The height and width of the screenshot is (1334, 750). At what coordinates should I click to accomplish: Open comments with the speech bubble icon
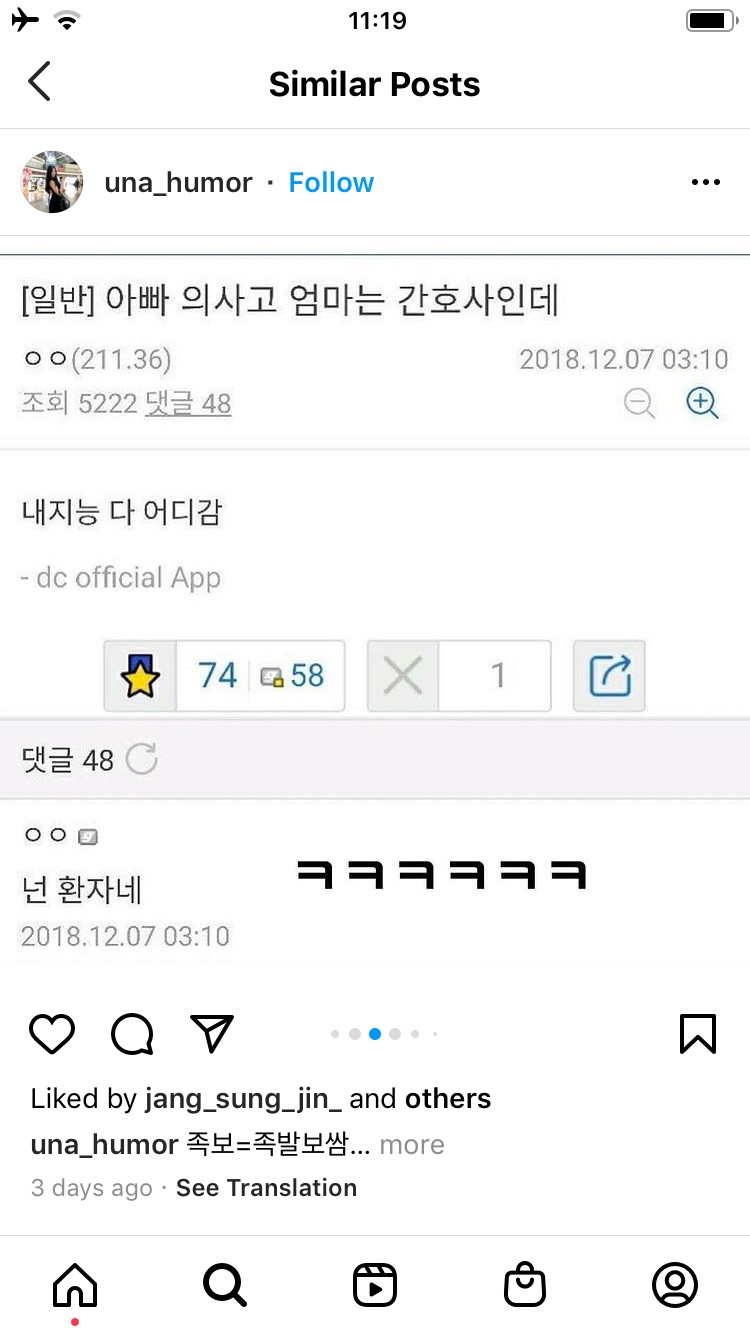(x=132, y=1034)
